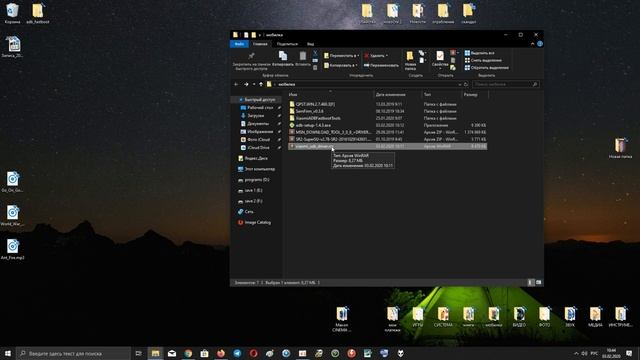Select Image Catalog in navigation pane
640x360 pixels.
coord(257,222)
